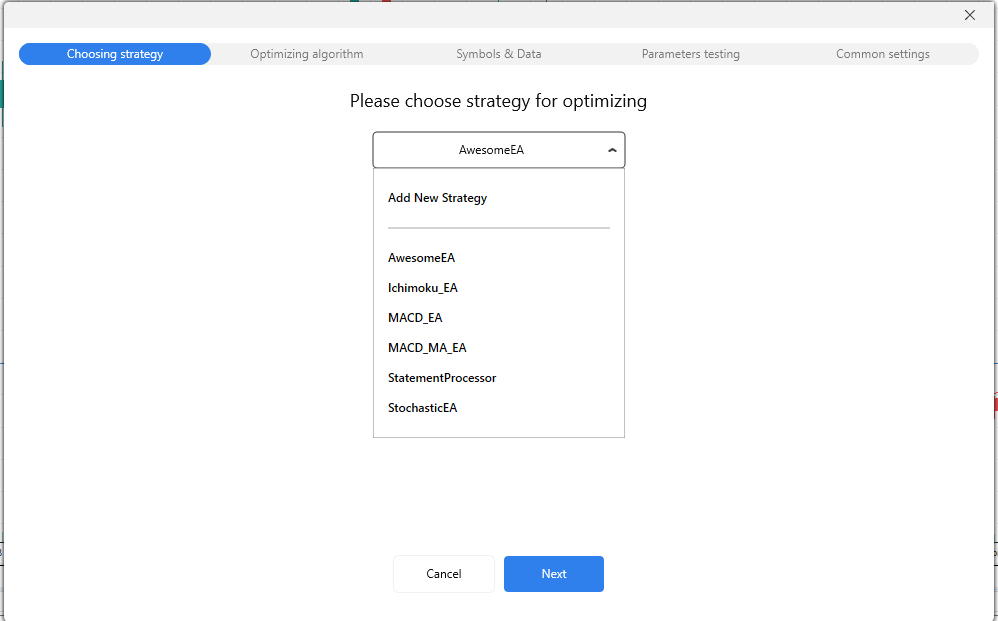The width and height of the screenshot is (998, 621).
Task: Jump to the Parameters testing step
Action: click(690, 54)
